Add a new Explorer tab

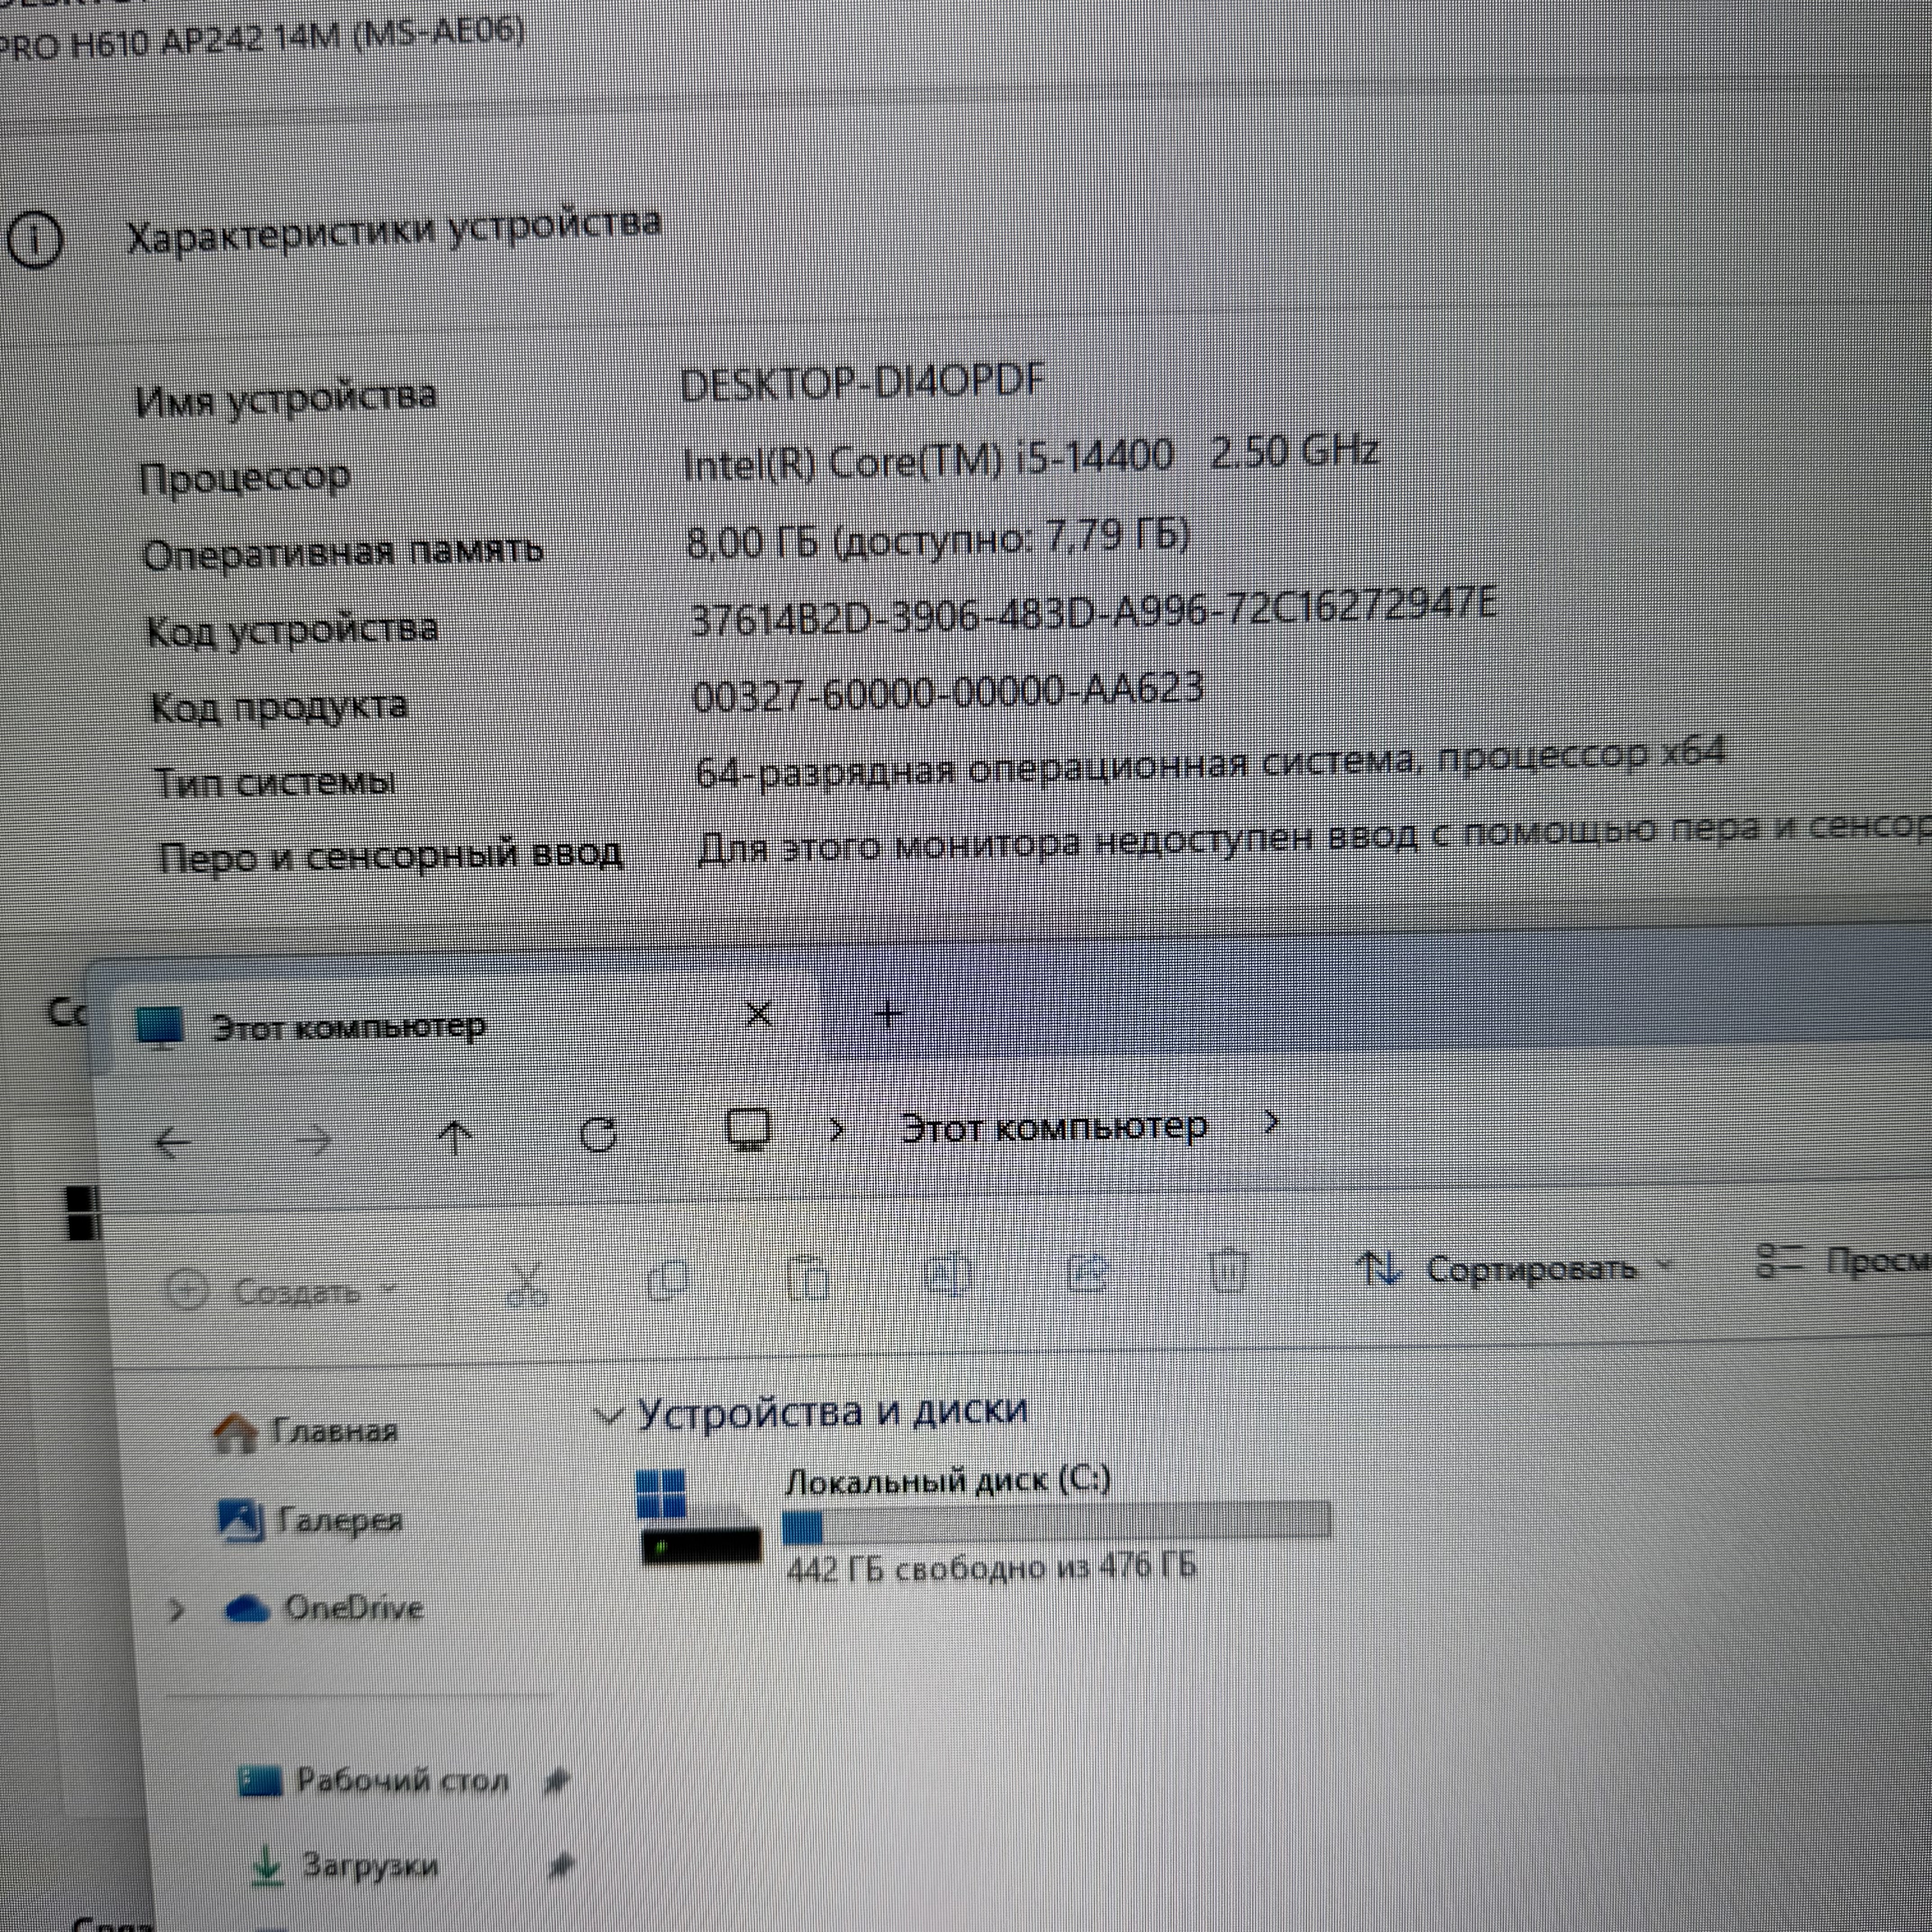(888, 1014)
